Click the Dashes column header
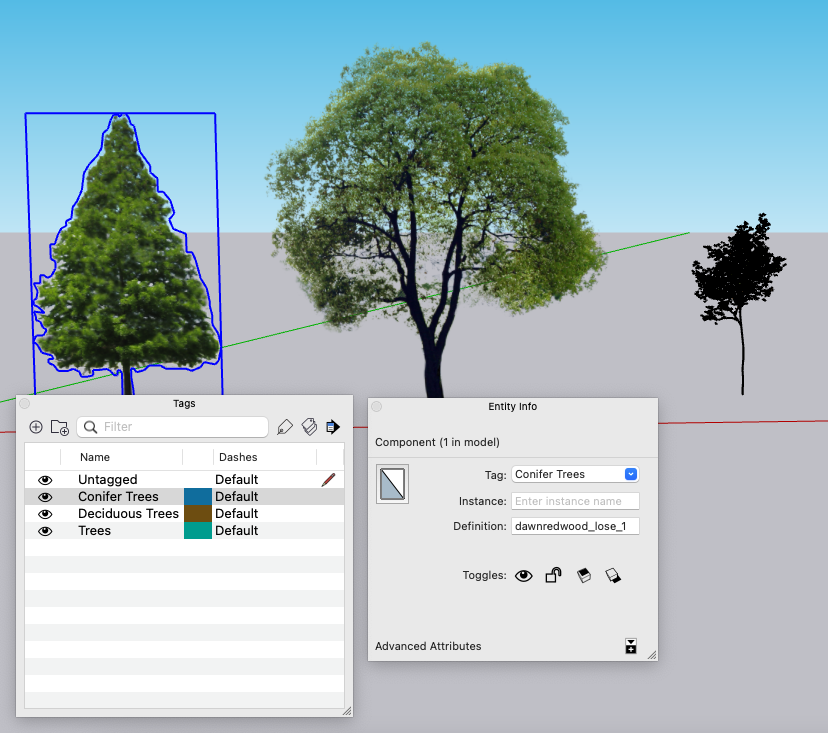The width and height of the screenshot is (828, 733). click(238, 457)
